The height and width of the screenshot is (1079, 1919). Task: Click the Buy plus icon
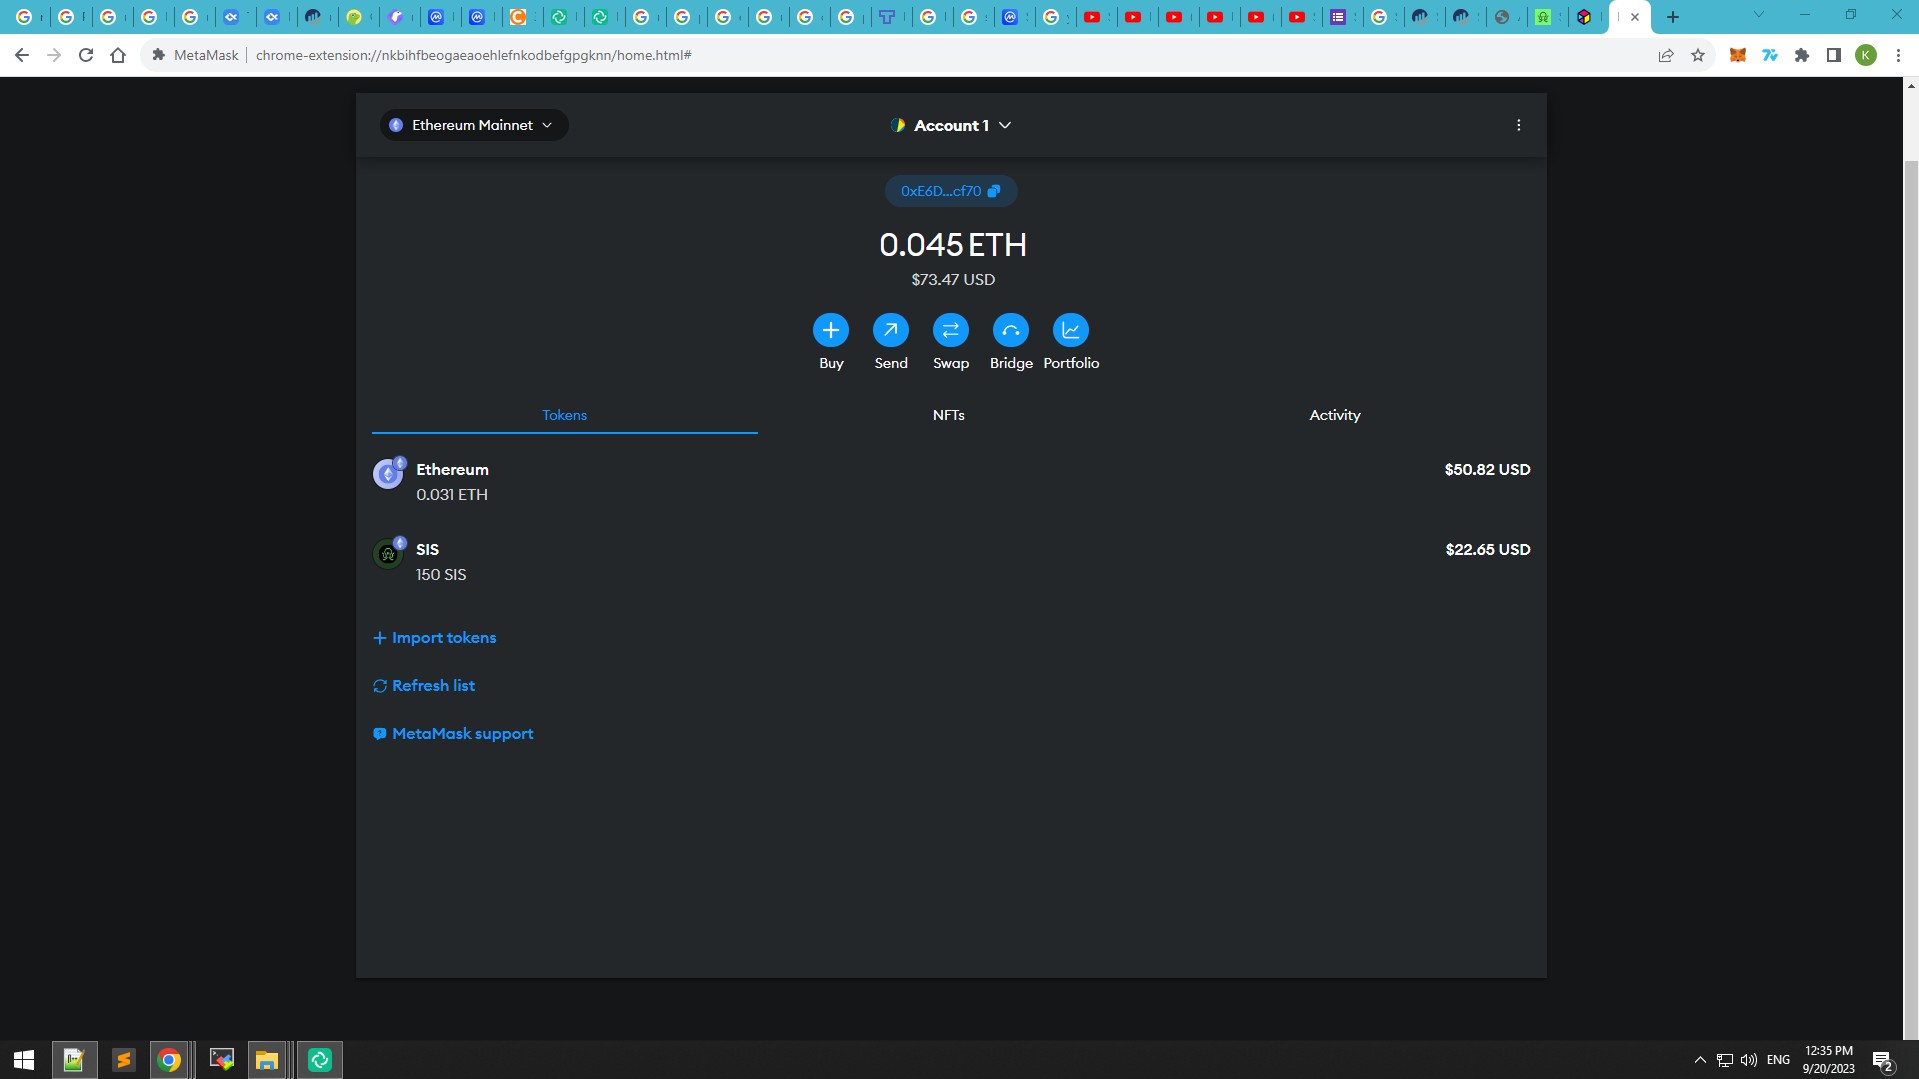(830, 330)
